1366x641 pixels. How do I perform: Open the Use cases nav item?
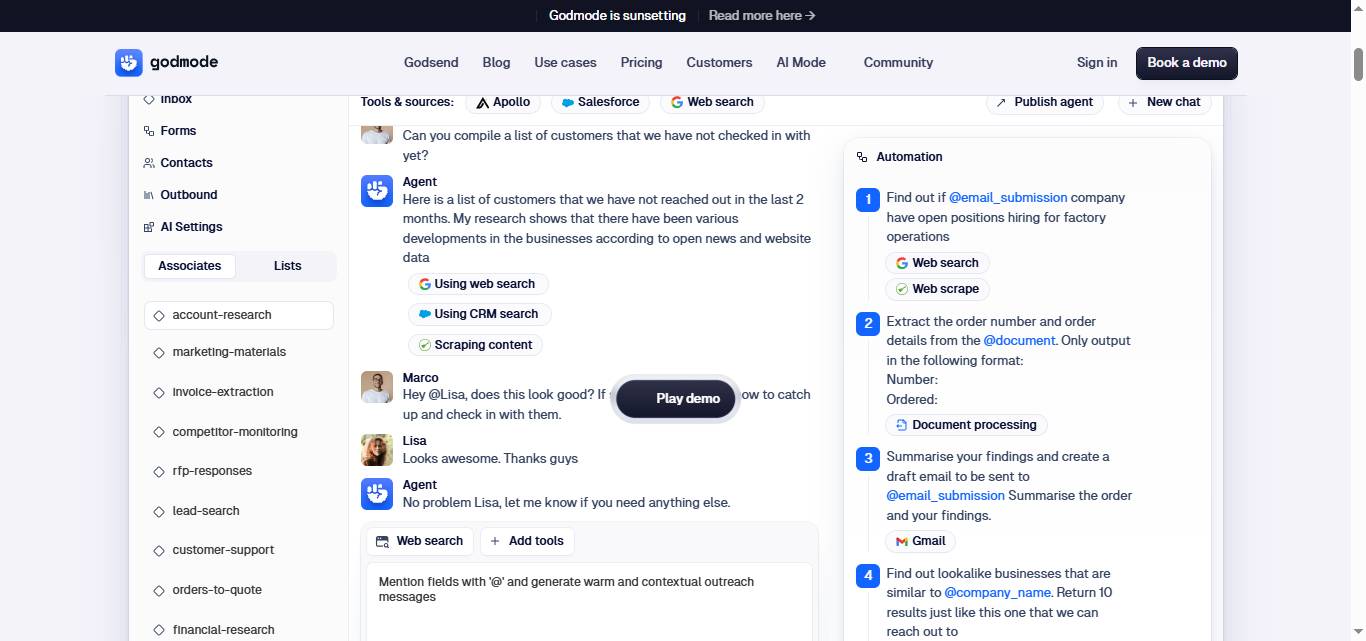pyautogui.click(x=565, y=62)
